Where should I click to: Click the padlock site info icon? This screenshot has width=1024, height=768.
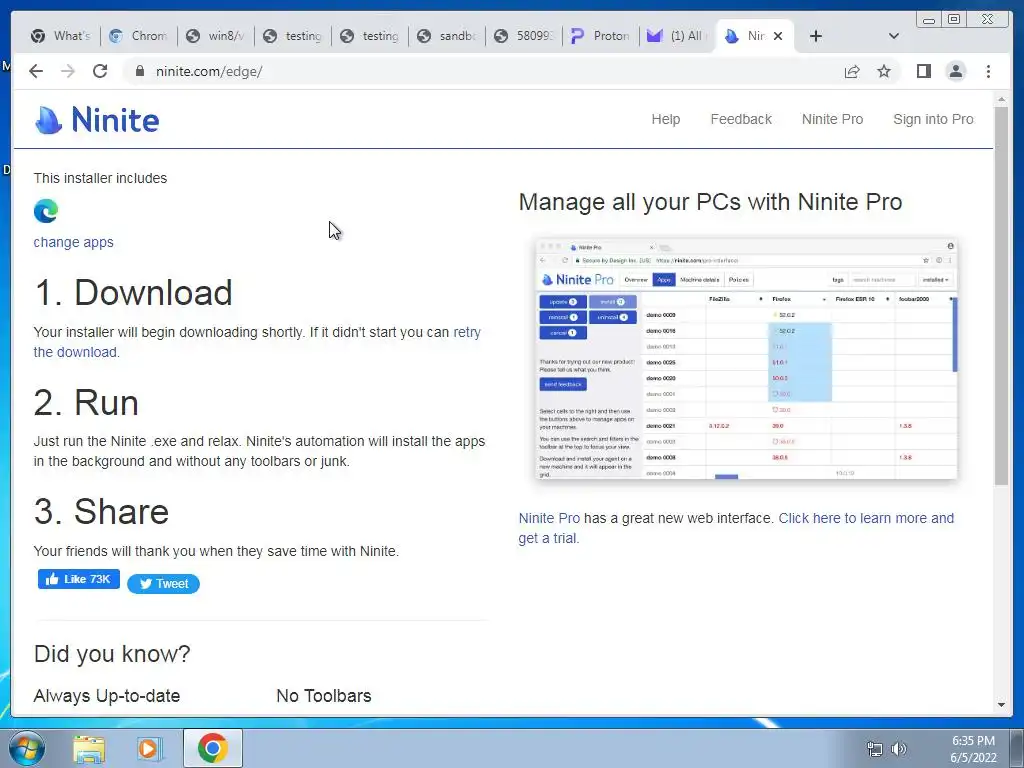[139, 71]
